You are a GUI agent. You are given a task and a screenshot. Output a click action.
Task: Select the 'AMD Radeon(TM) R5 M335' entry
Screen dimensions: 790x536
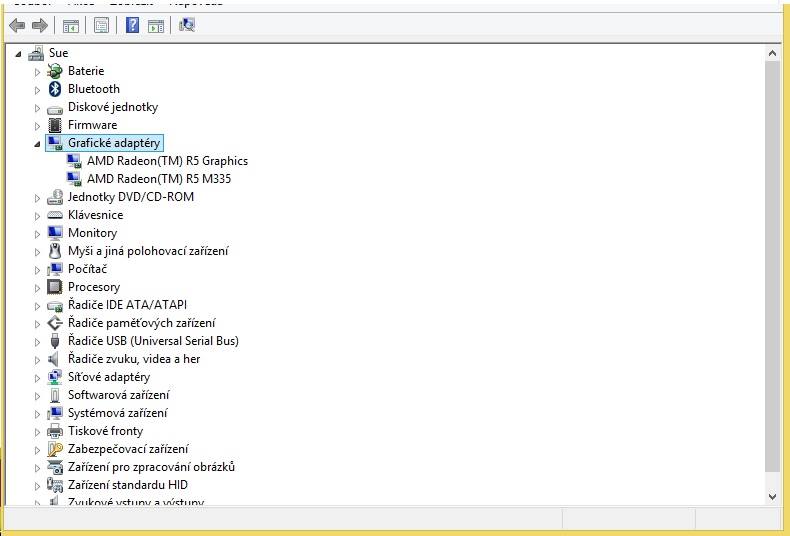(159, 179)
